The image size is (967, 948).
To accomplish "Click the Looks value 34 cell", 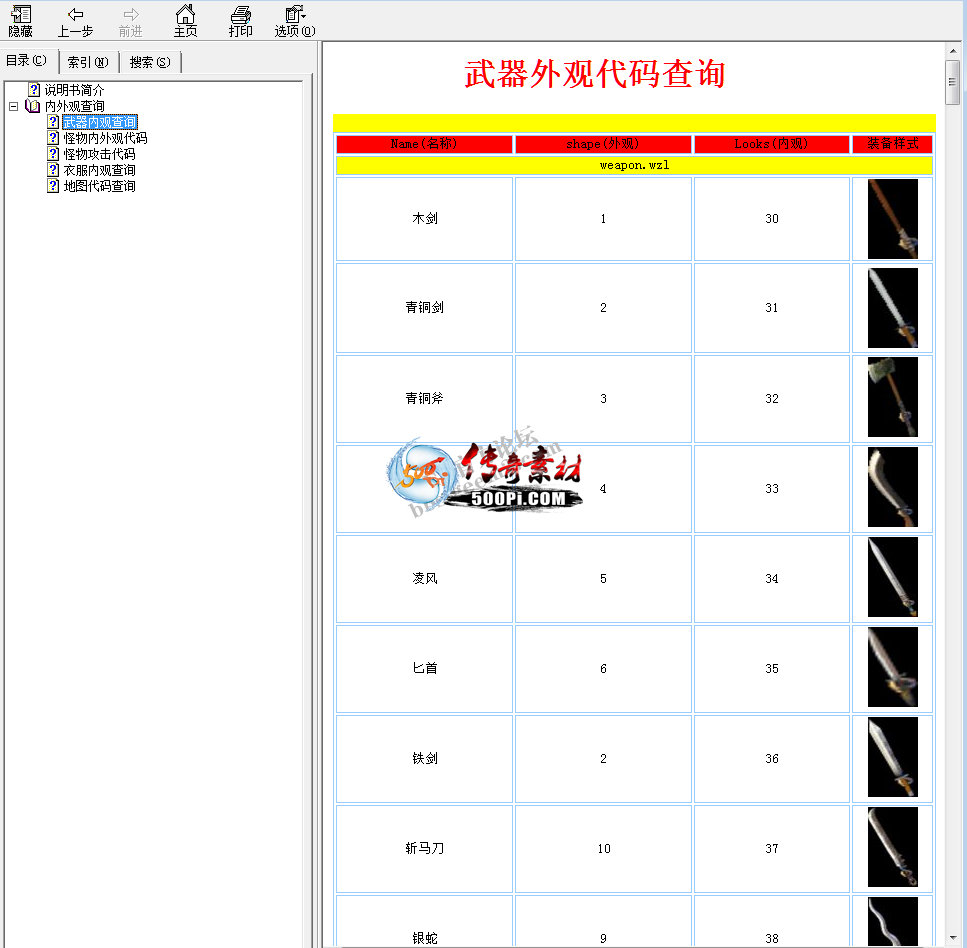I will (x=772, y=579).
